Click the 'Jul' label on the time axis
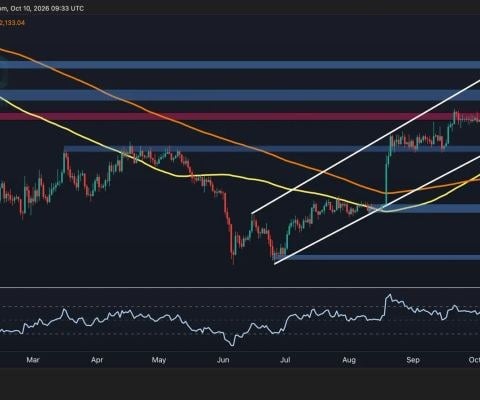This screenshot has height=400, width=480. [x=285, y=360]
